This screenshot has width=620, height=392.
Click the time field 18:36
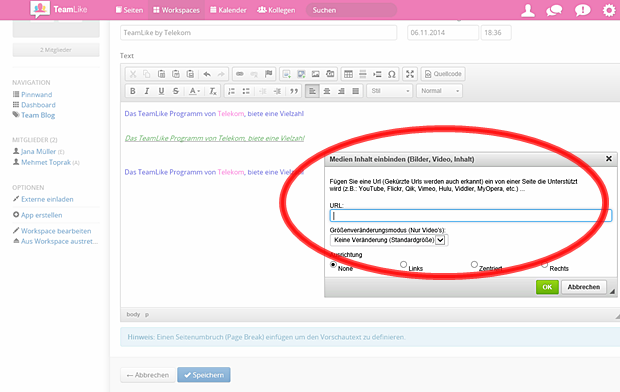tap(496, 33)
